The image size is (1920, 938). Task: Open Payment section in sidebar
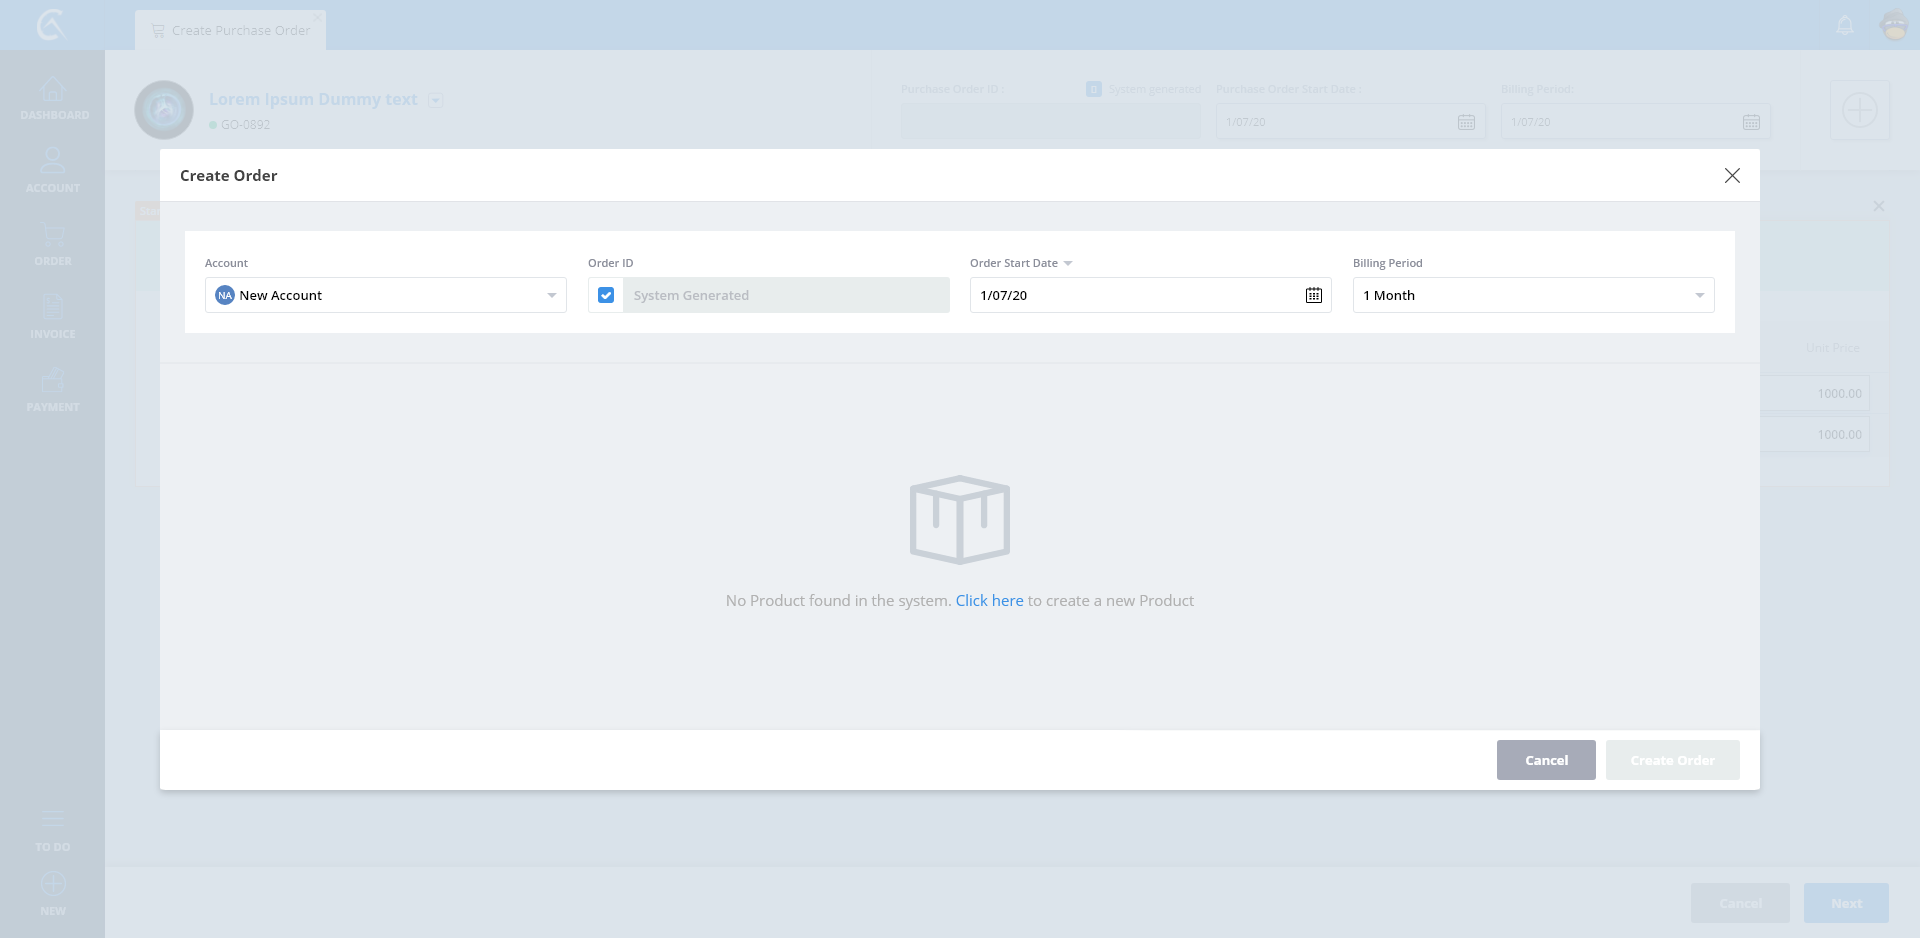pos(53,390)
